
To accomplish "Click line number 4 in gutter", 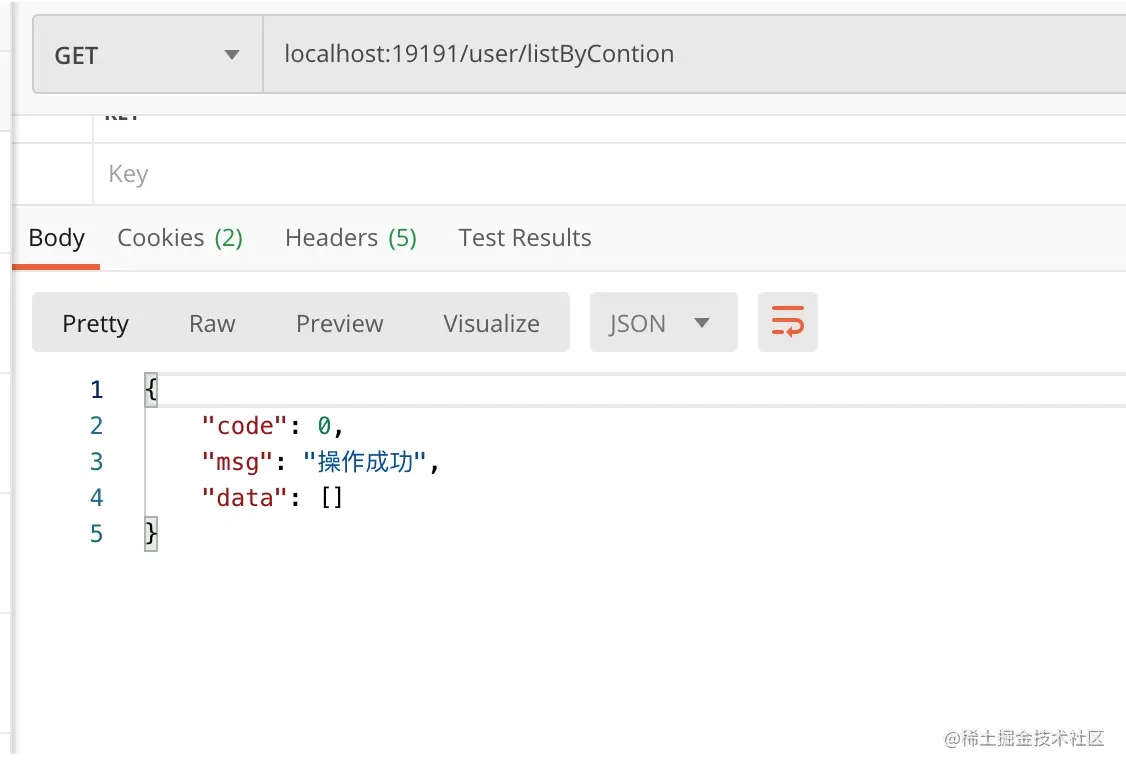I will pos(96,498).
